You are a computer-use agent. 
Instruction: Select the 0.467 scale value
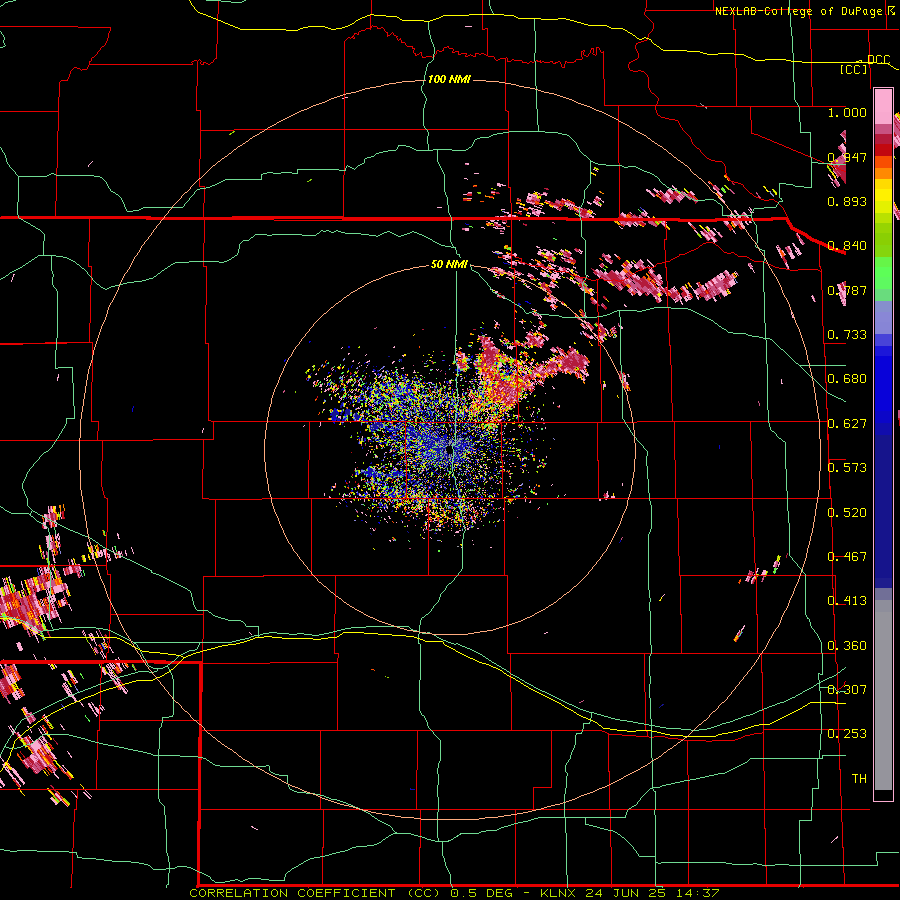[847, 557]
